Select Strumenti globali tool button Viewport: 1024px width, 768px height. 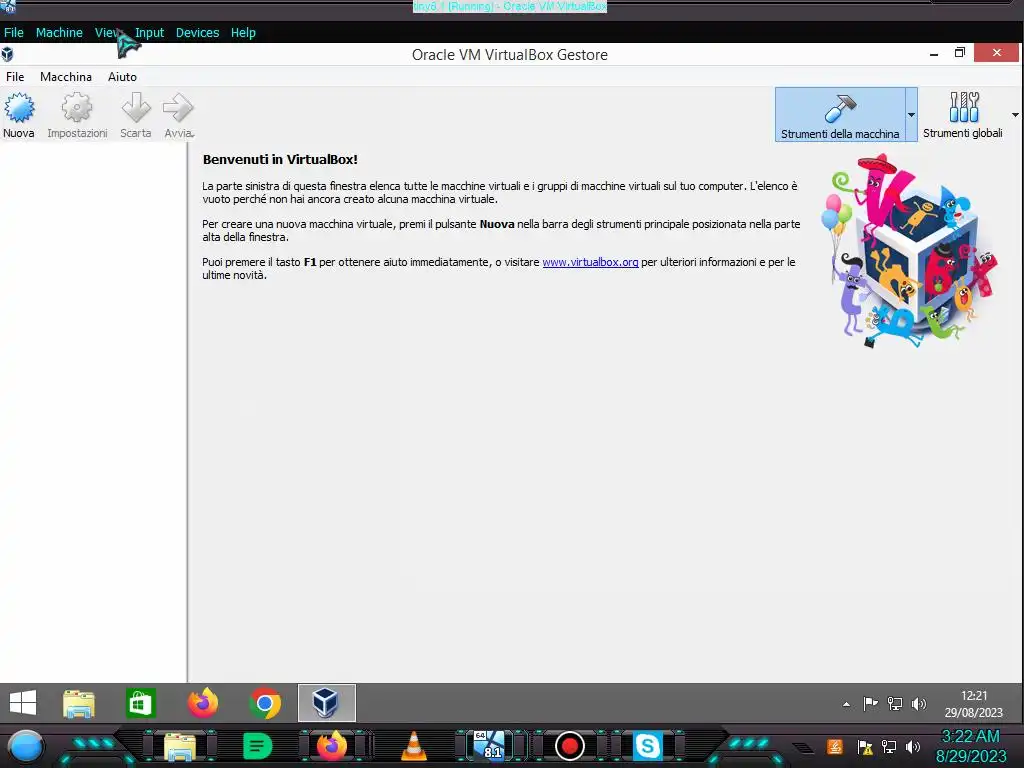tap(963, 115)
